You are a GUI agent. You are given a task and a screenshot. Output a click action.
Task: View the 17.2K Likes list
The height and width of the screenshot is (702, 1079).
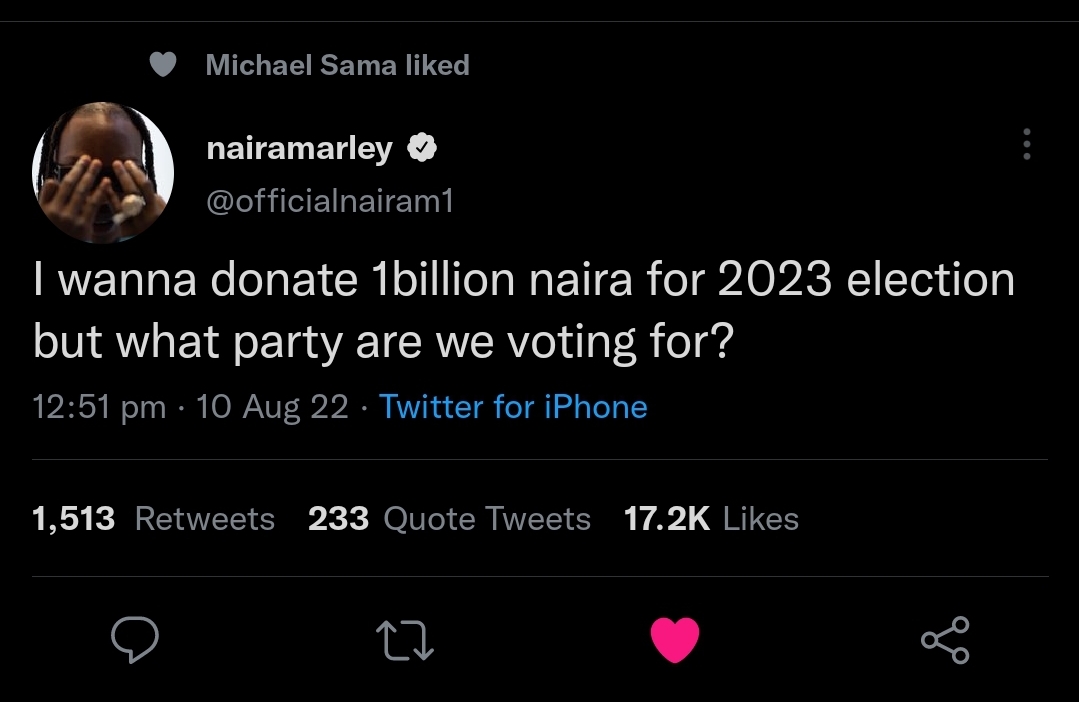[710, 519]
